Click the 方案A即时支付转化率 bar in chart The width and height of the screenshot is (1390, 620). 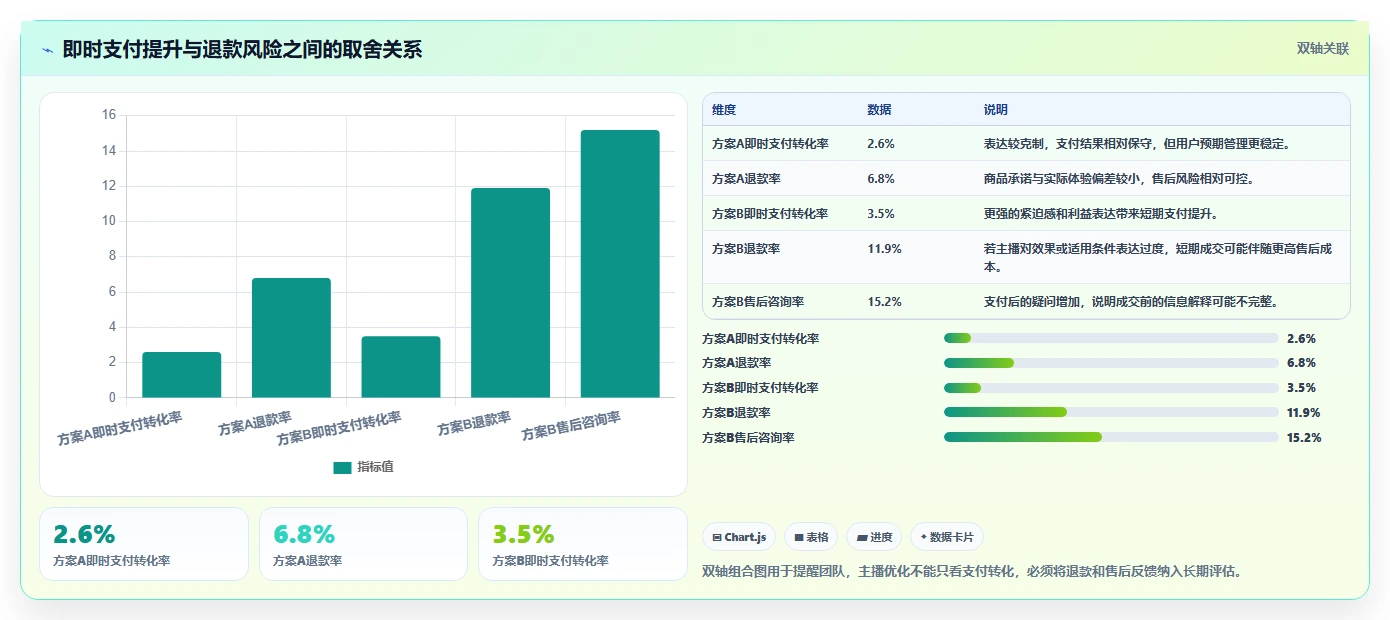[x=182, y=375]
